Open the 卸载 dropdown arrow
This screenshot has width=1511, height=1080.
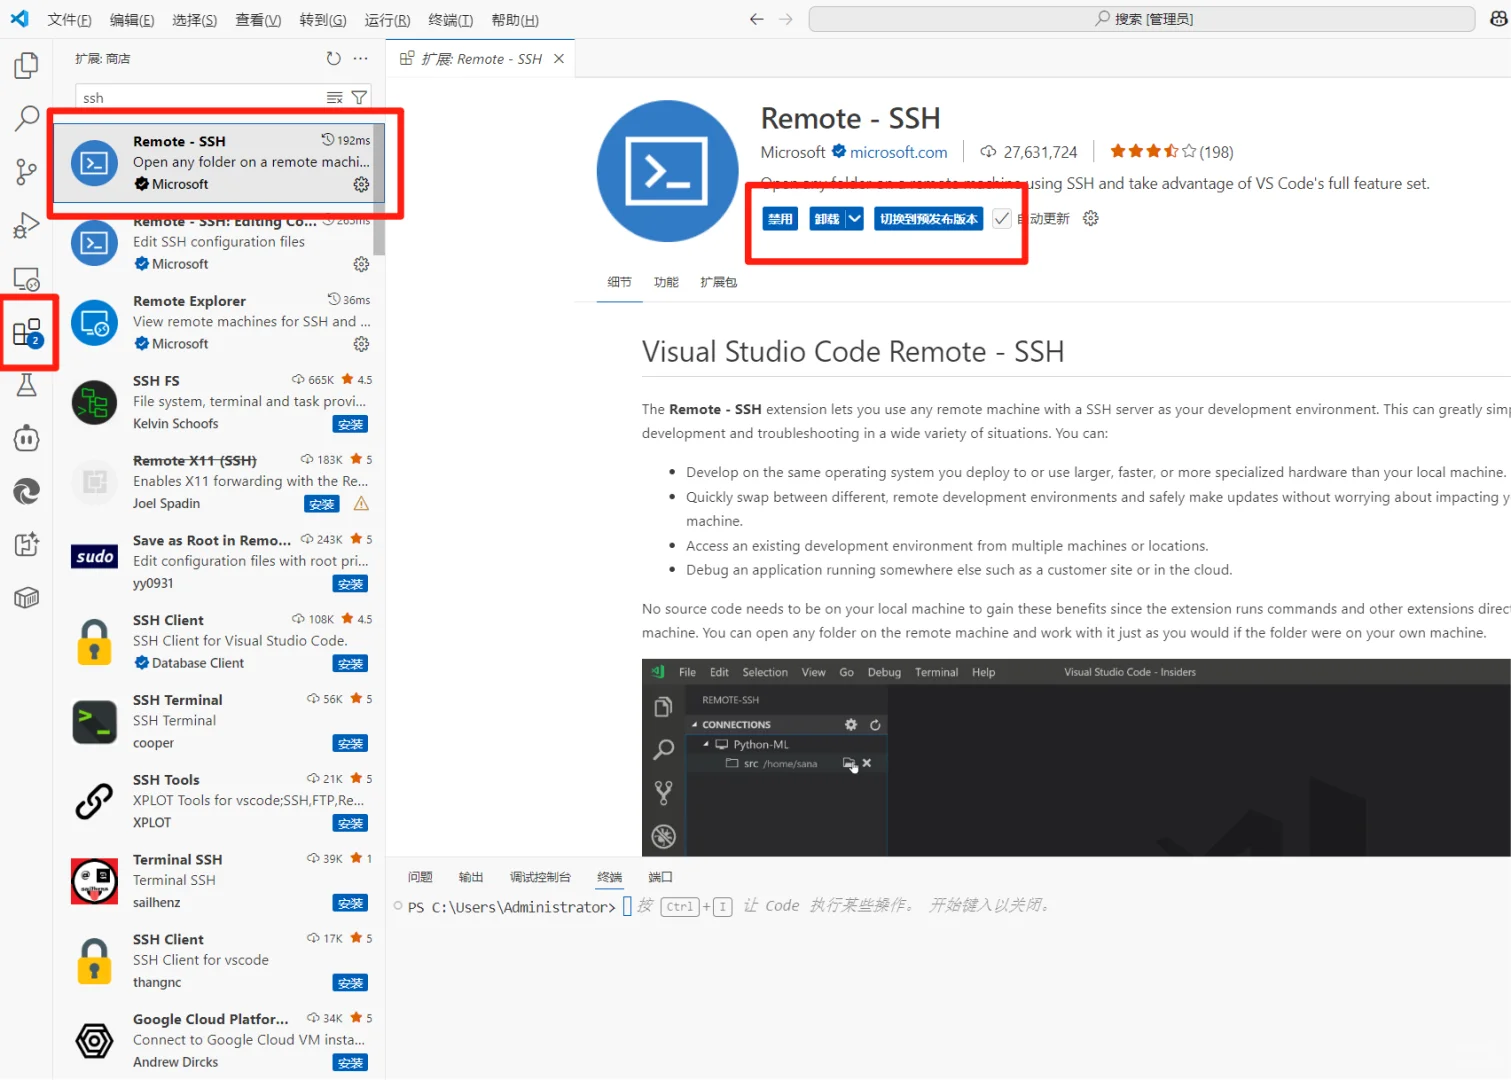click(856, 218)
